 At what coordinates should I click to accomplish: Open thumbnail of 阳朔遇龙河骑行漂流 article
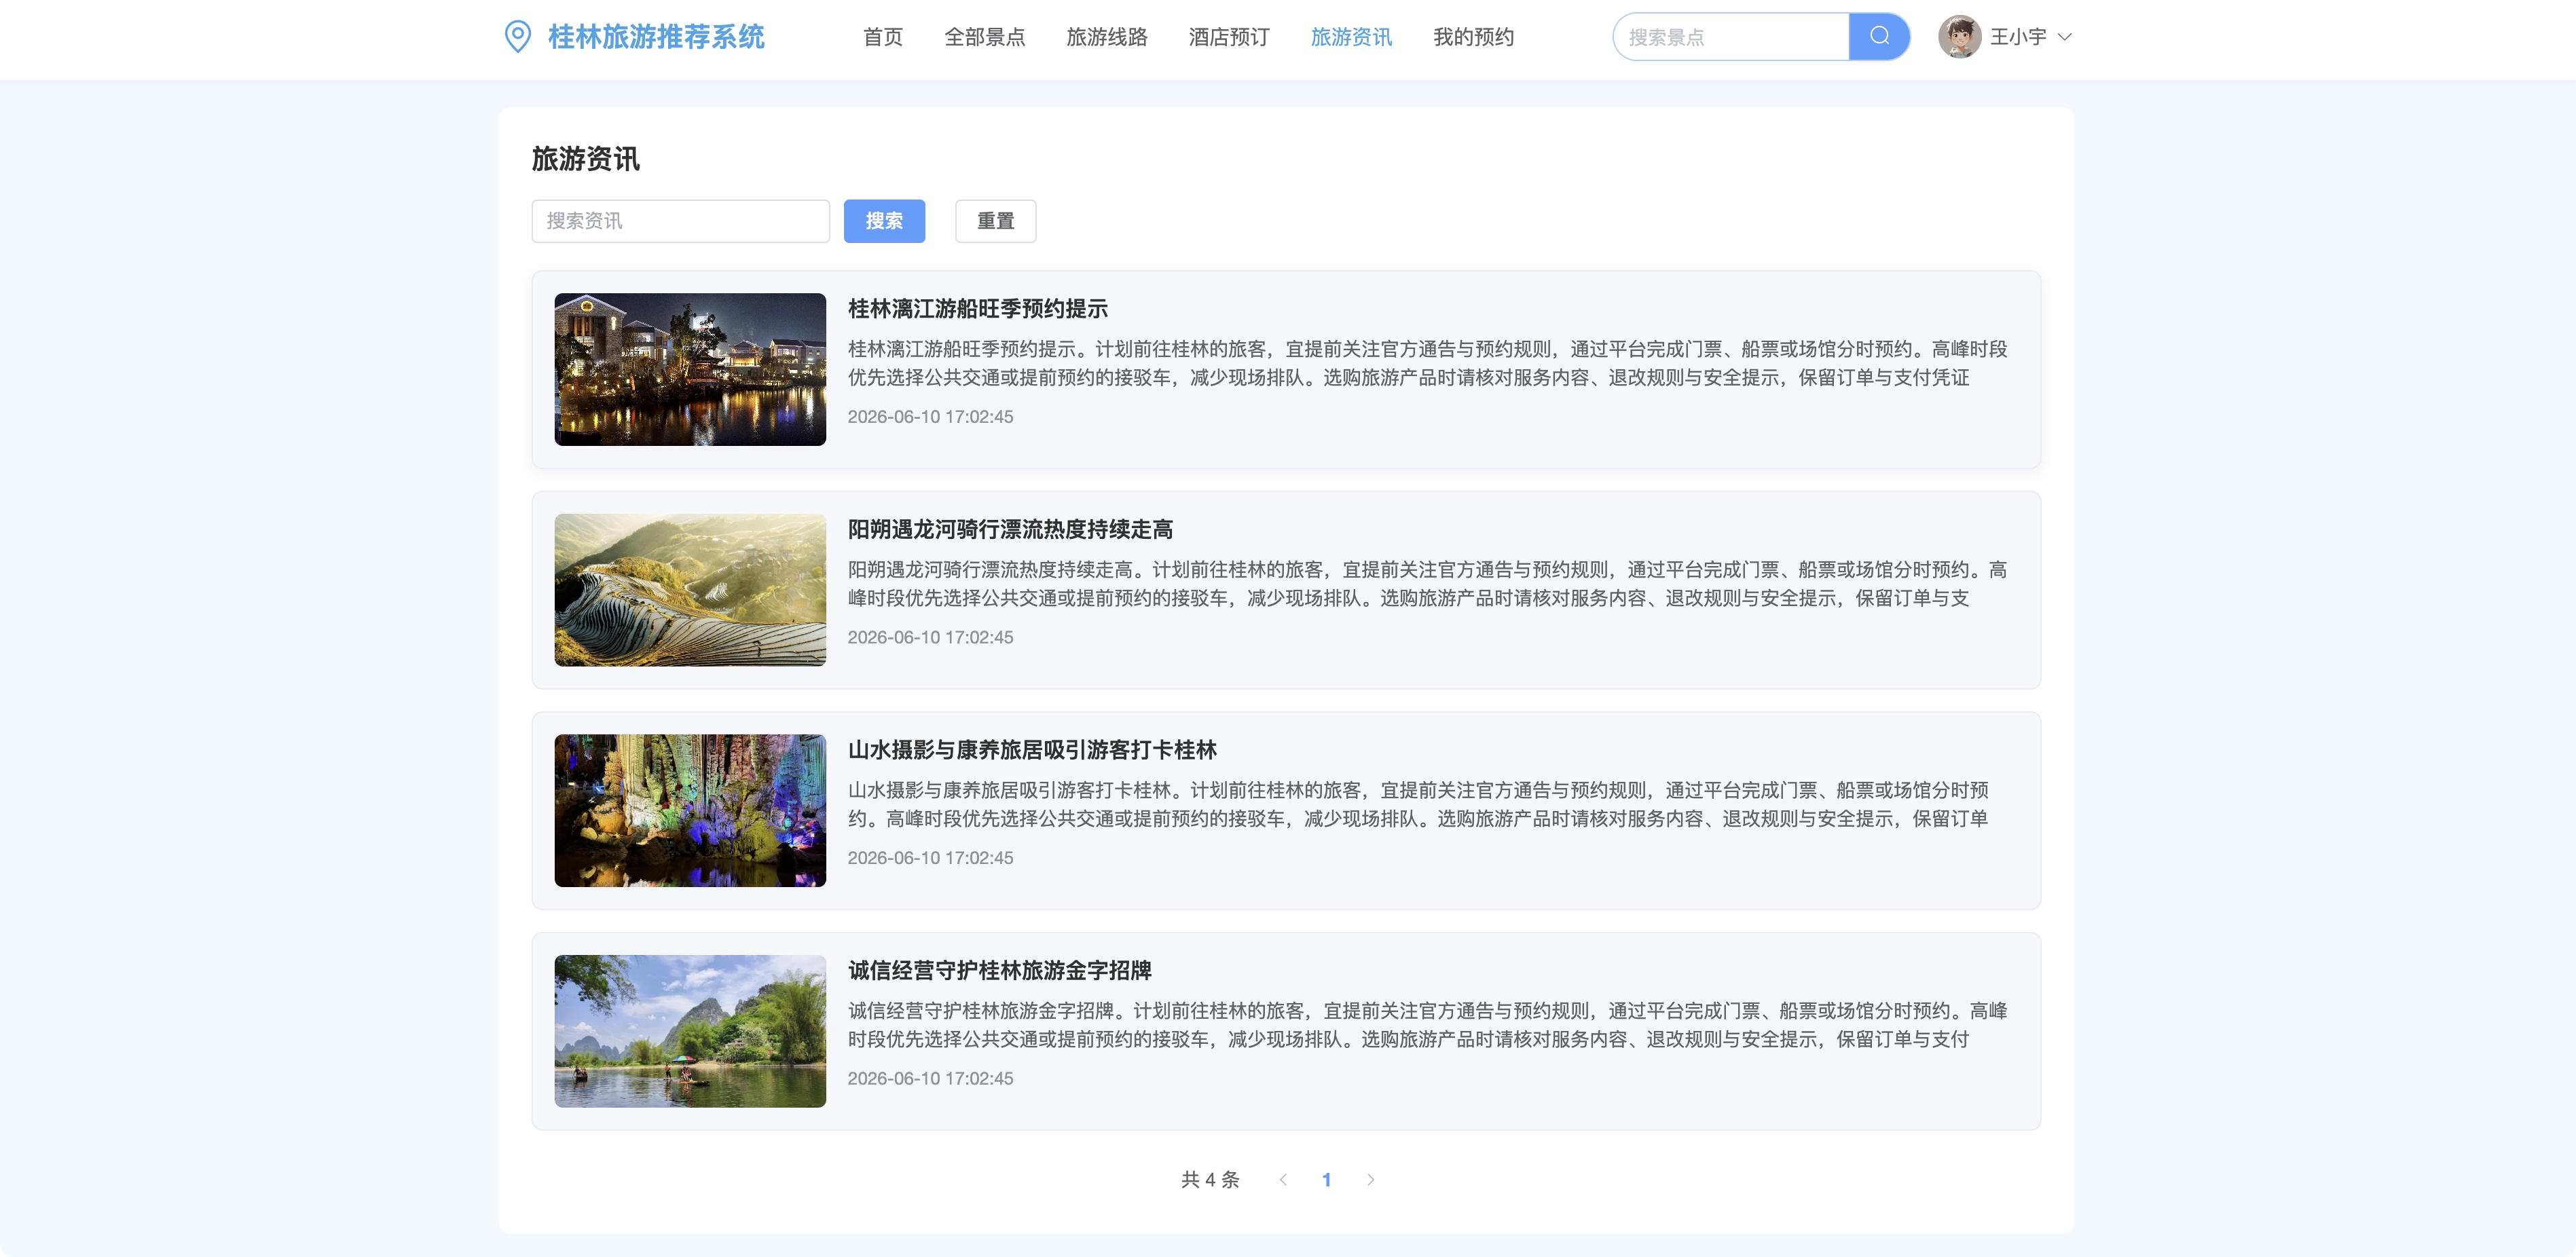click(690, 590)
